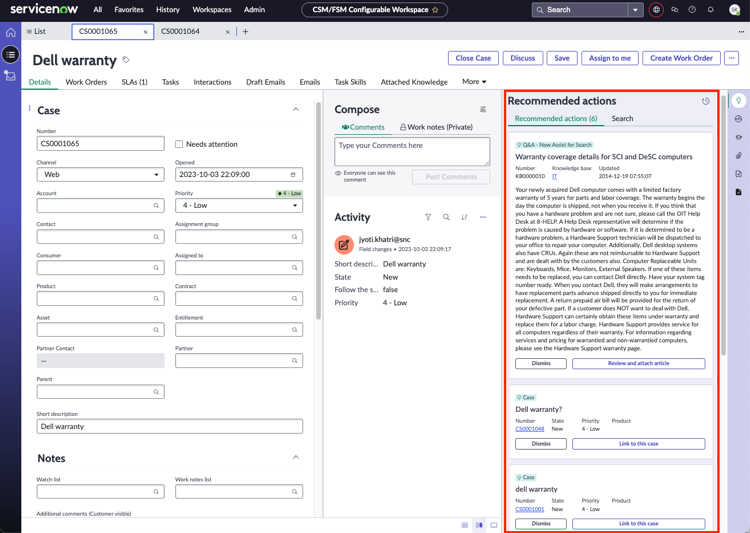The height and width of the screenshot is (533, 750).
Task: Open the chat conversations icon in header
Action: pyautogui.click(x=674, y=10)
